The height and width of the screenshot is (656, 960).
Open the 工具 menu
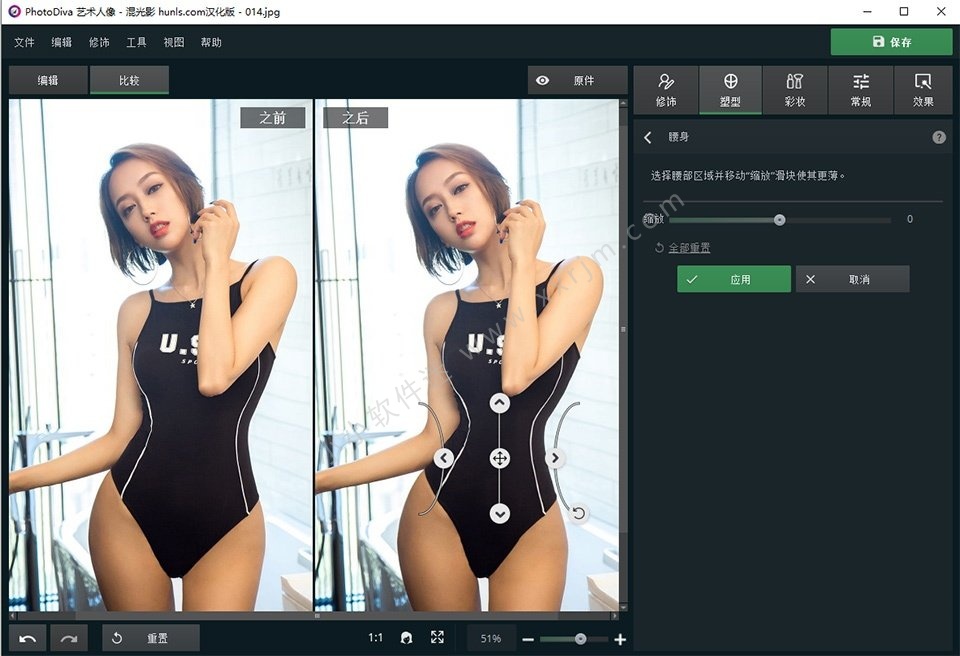136,42
